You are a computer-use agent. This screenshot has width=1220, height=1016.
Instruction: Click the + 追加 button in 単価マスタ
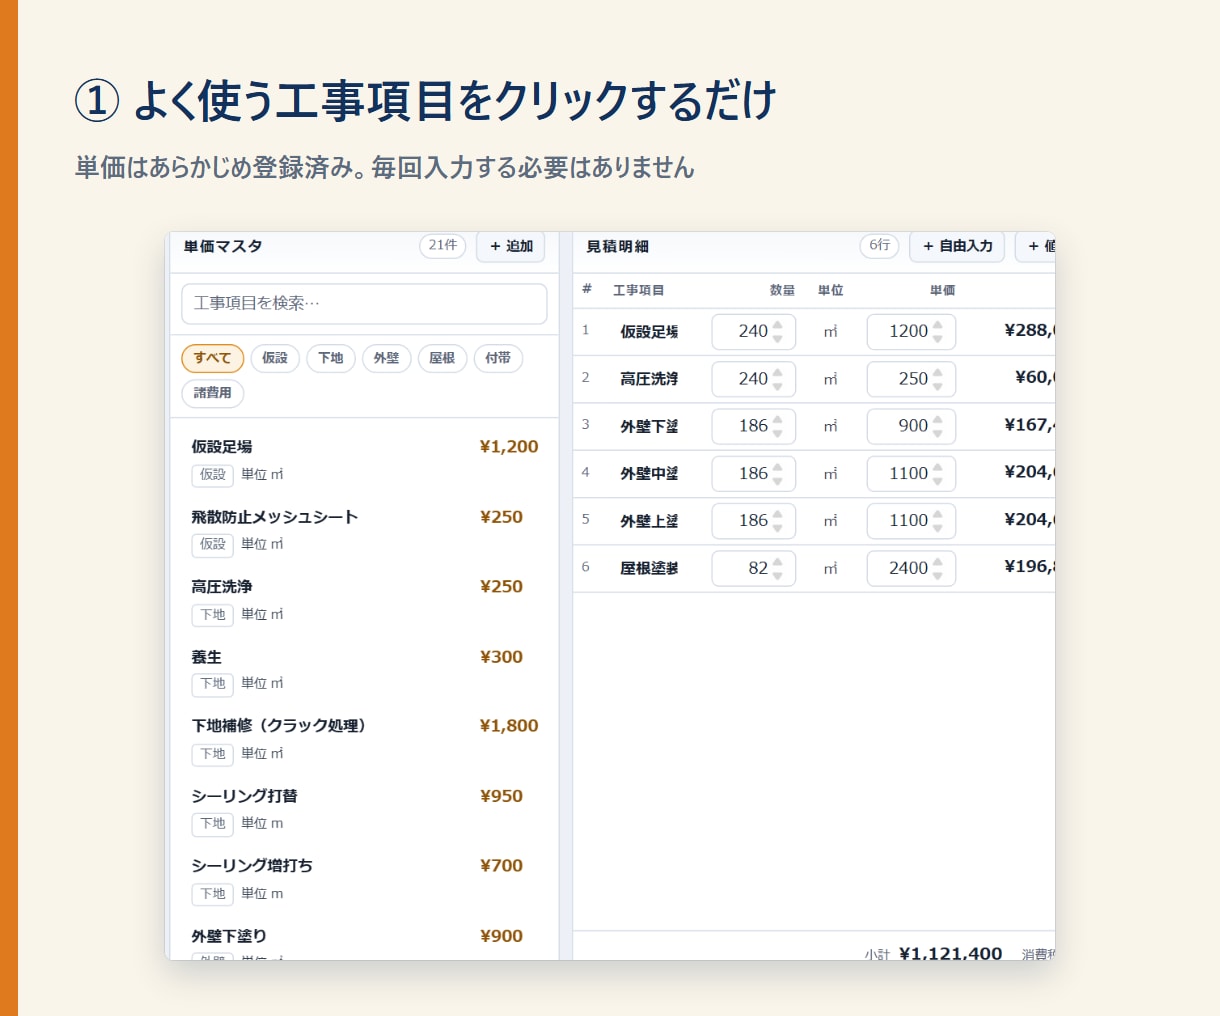(x=511, y=246)
